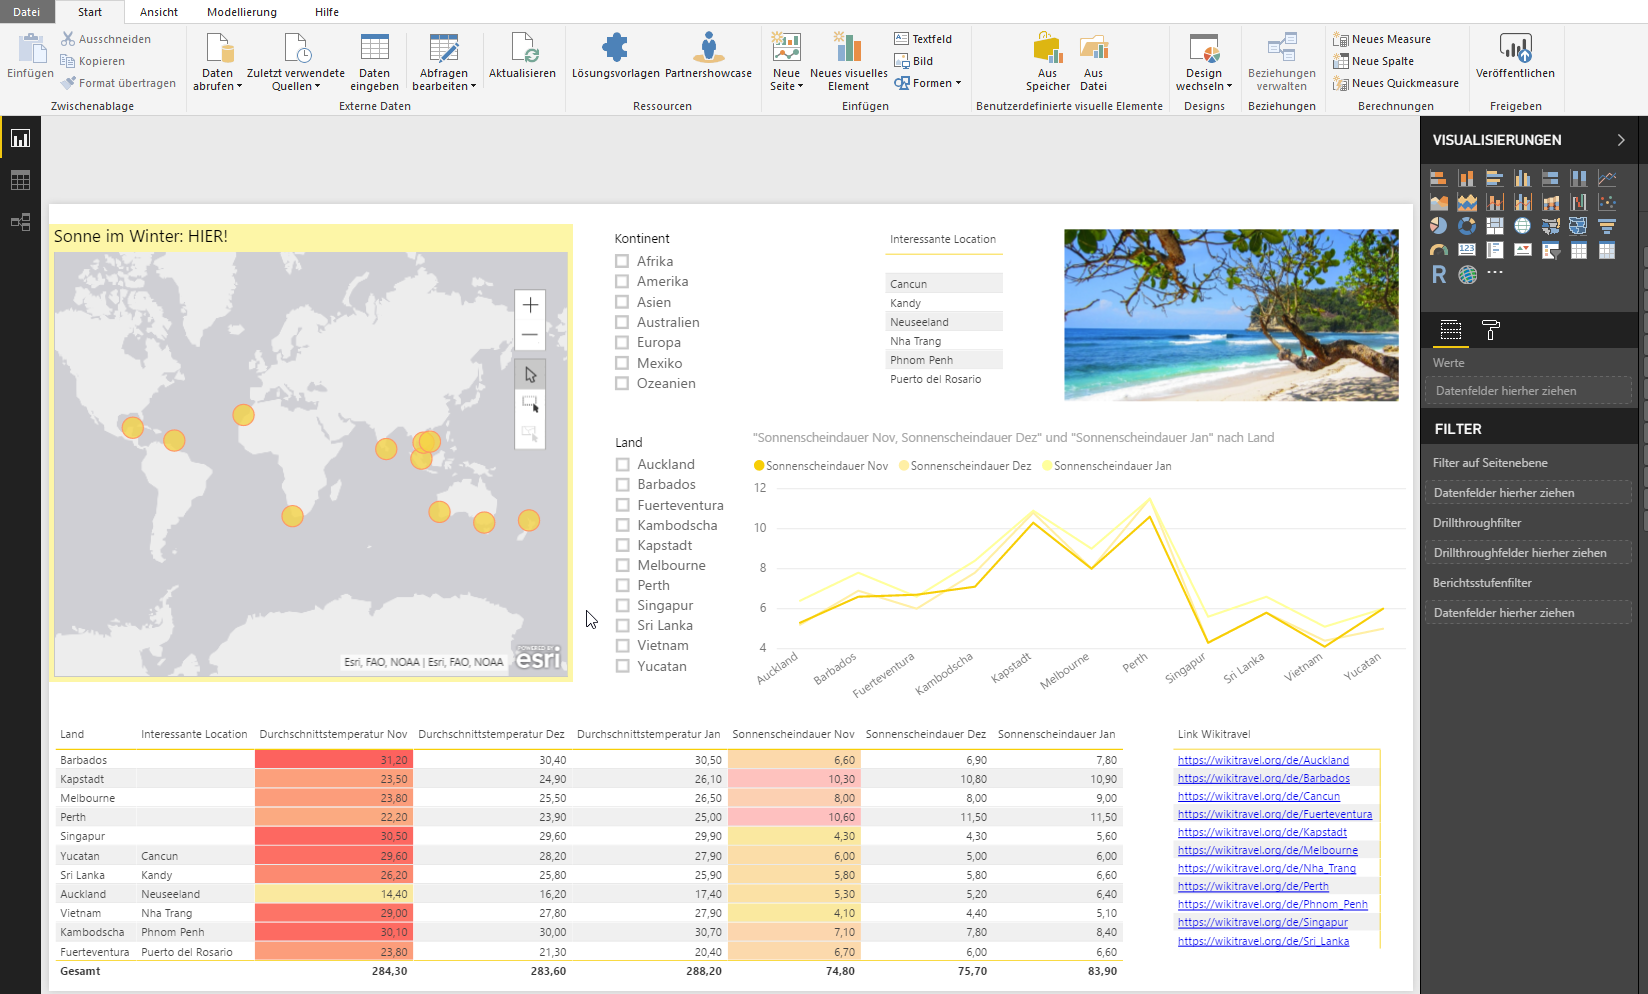Collapse the Visualisierungen panel chevron
This screenshot has height=994, width=1648.
coord(1621,140)
